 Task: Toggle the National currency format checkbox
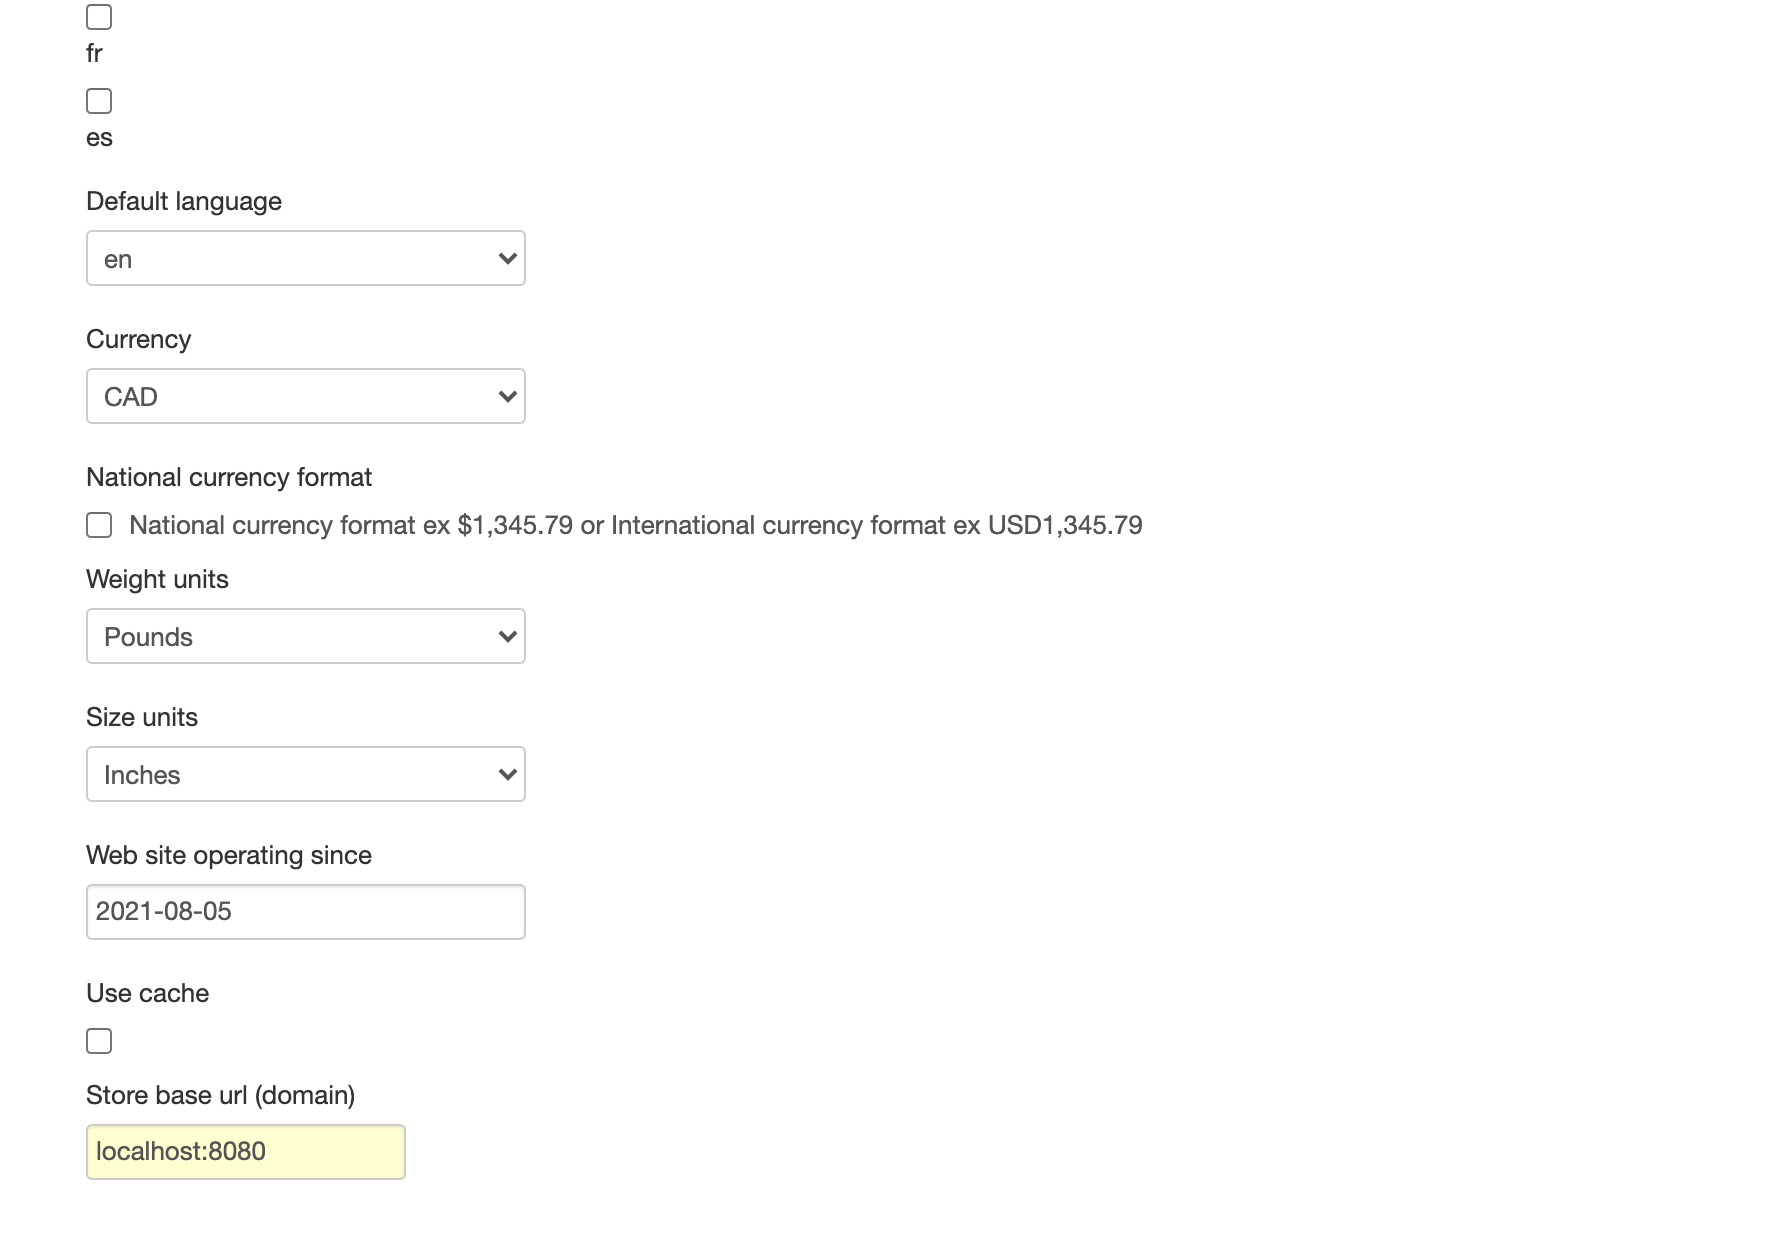[x=99, y=524]
